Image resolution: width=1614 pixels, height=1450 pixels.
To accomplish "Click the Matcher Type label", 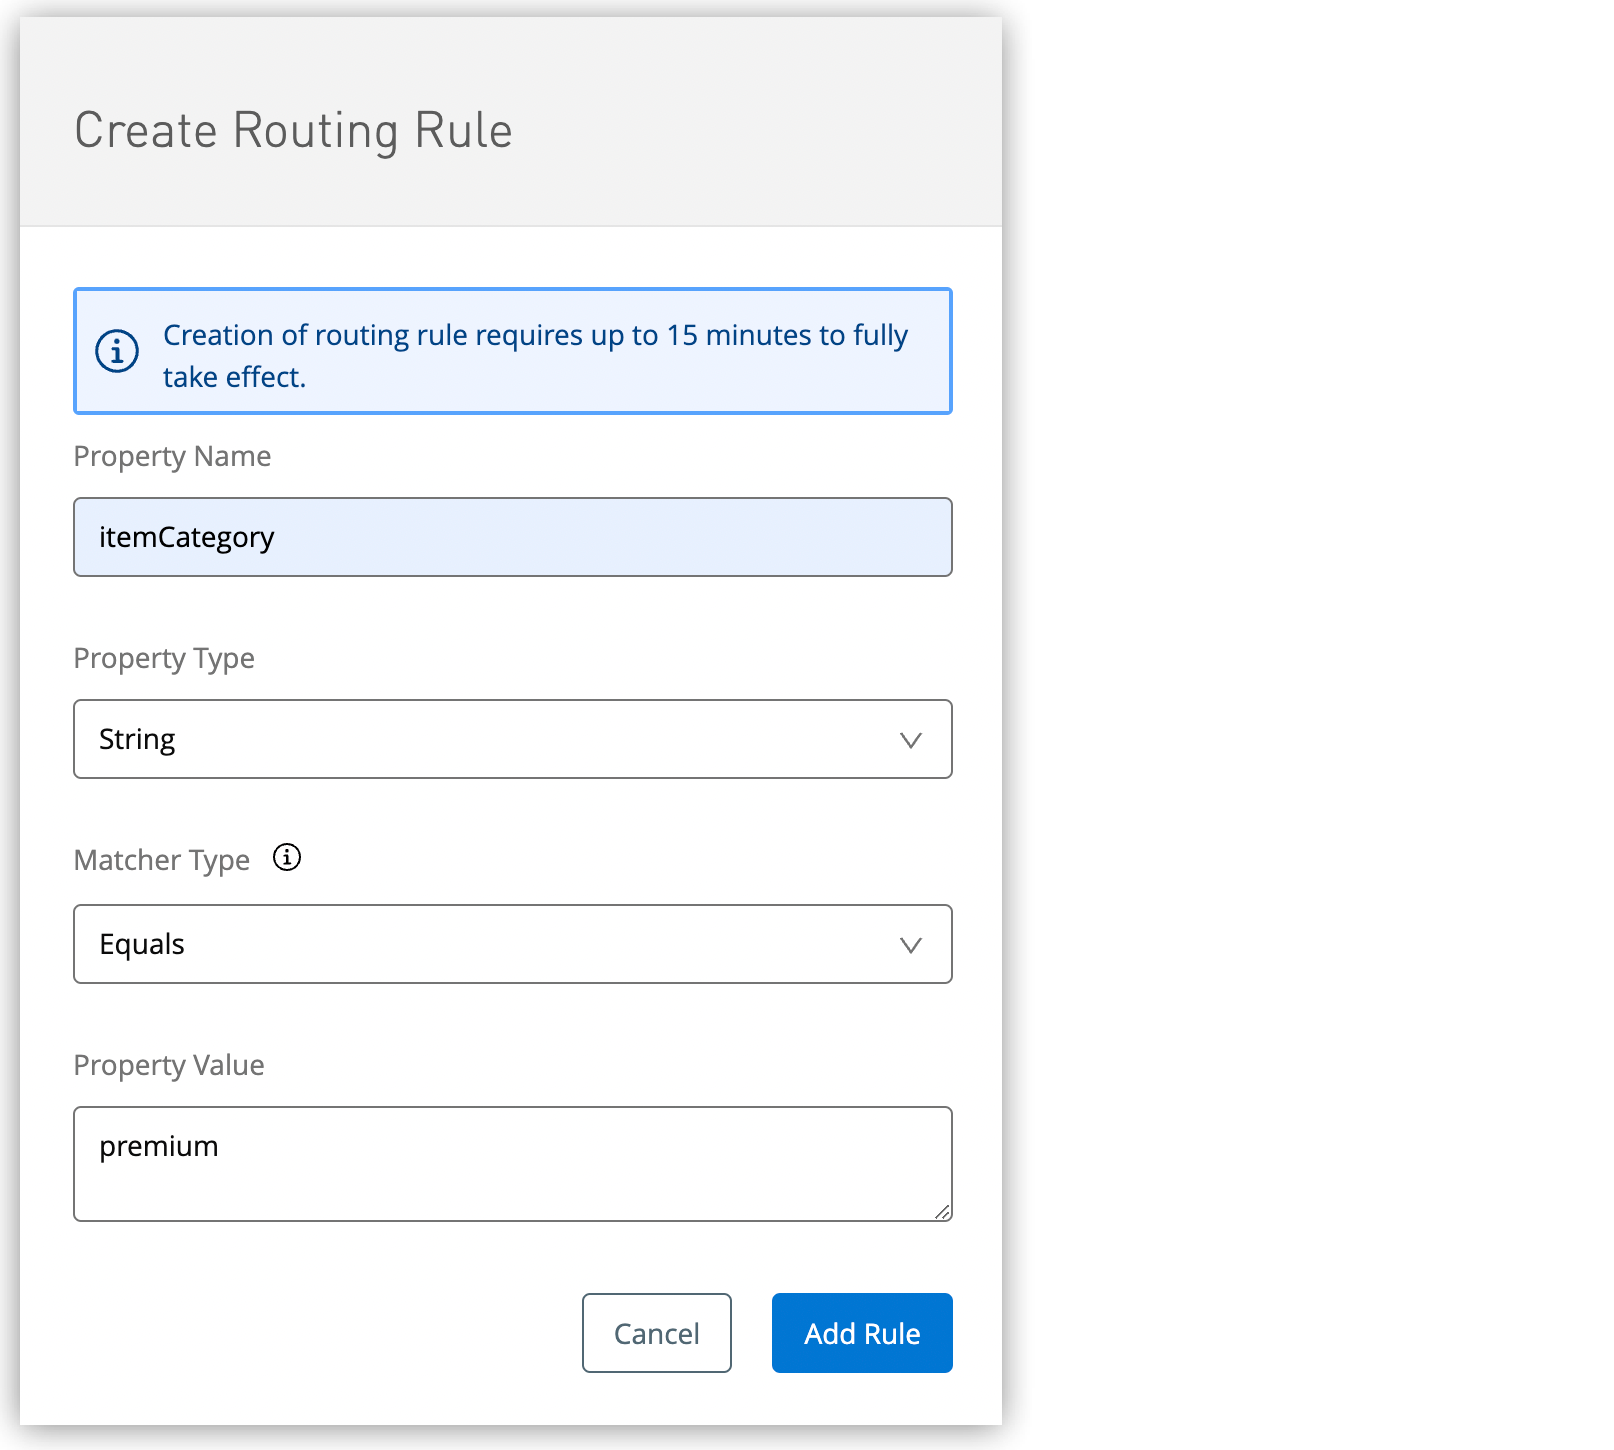I will point(161,859).
